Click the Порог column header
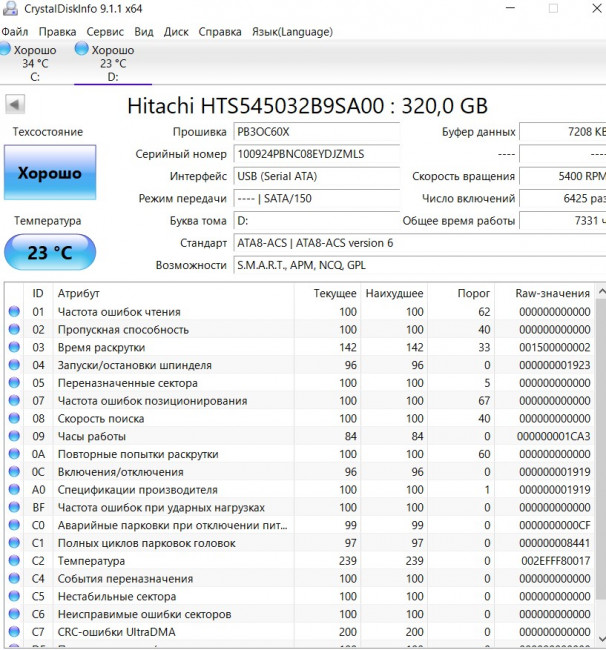Image resolution: width=606 pixels, height=650 pixels. (461, 293)
